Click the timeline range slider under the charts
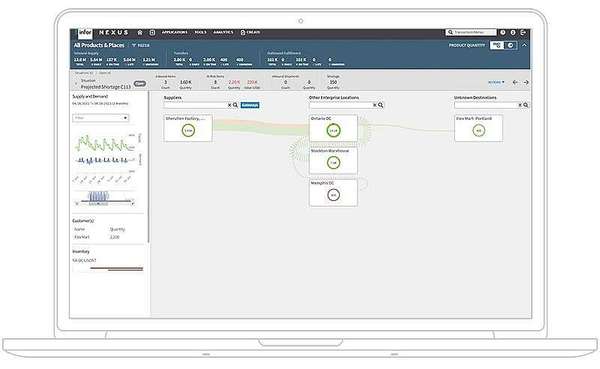This screenshot has width=600, height=369. point(104,202)
